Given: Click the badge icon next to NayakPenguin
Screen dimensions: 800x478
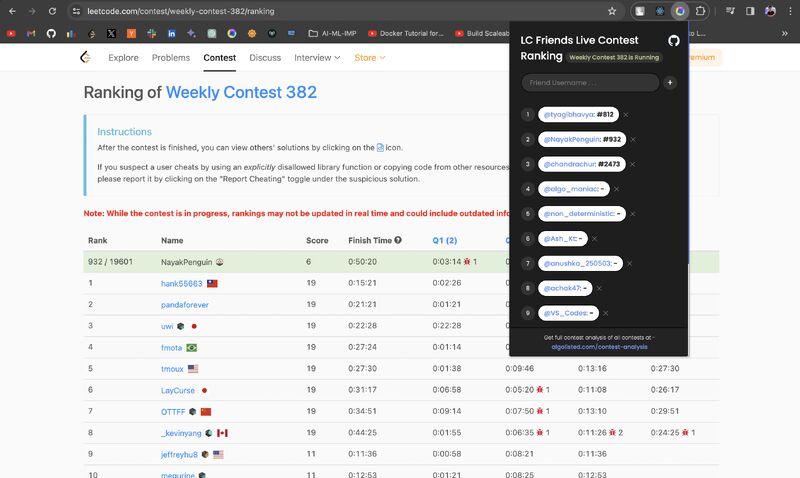Looking at the screenshot, I should [x=220, y=262].
